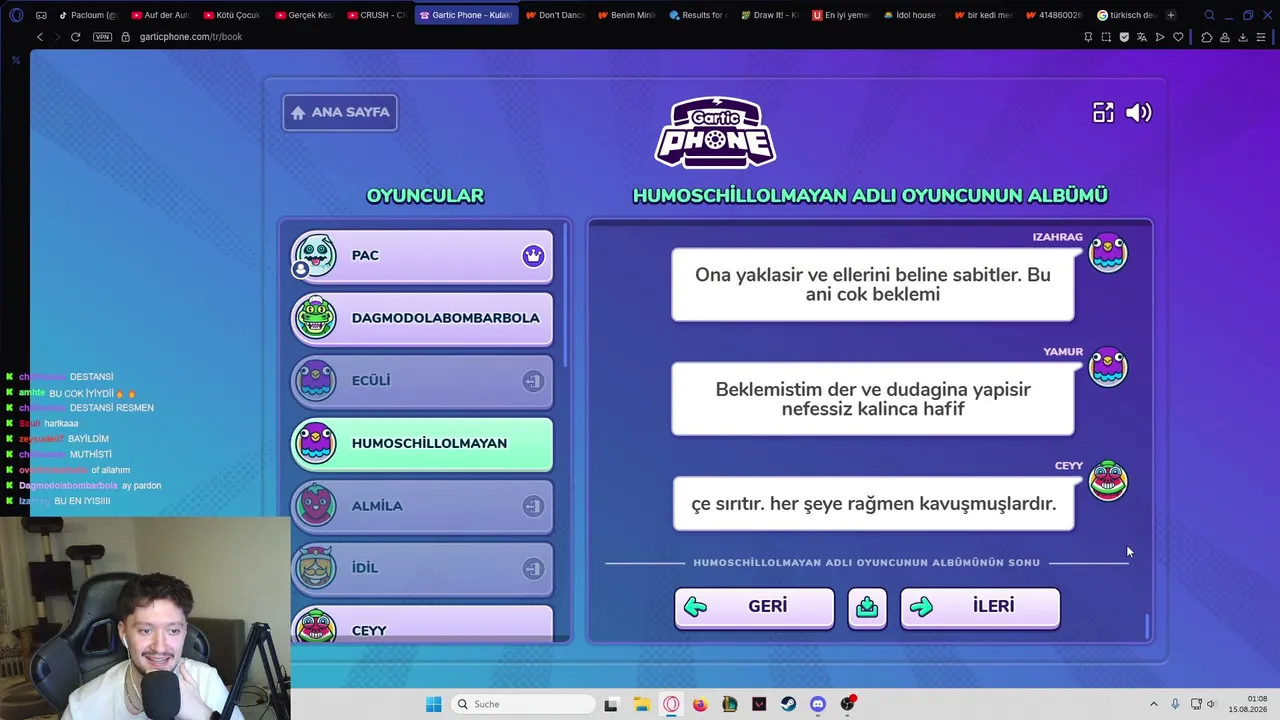Select player DAGMODOLABOMBARBOLA

(x=422, y=318)
